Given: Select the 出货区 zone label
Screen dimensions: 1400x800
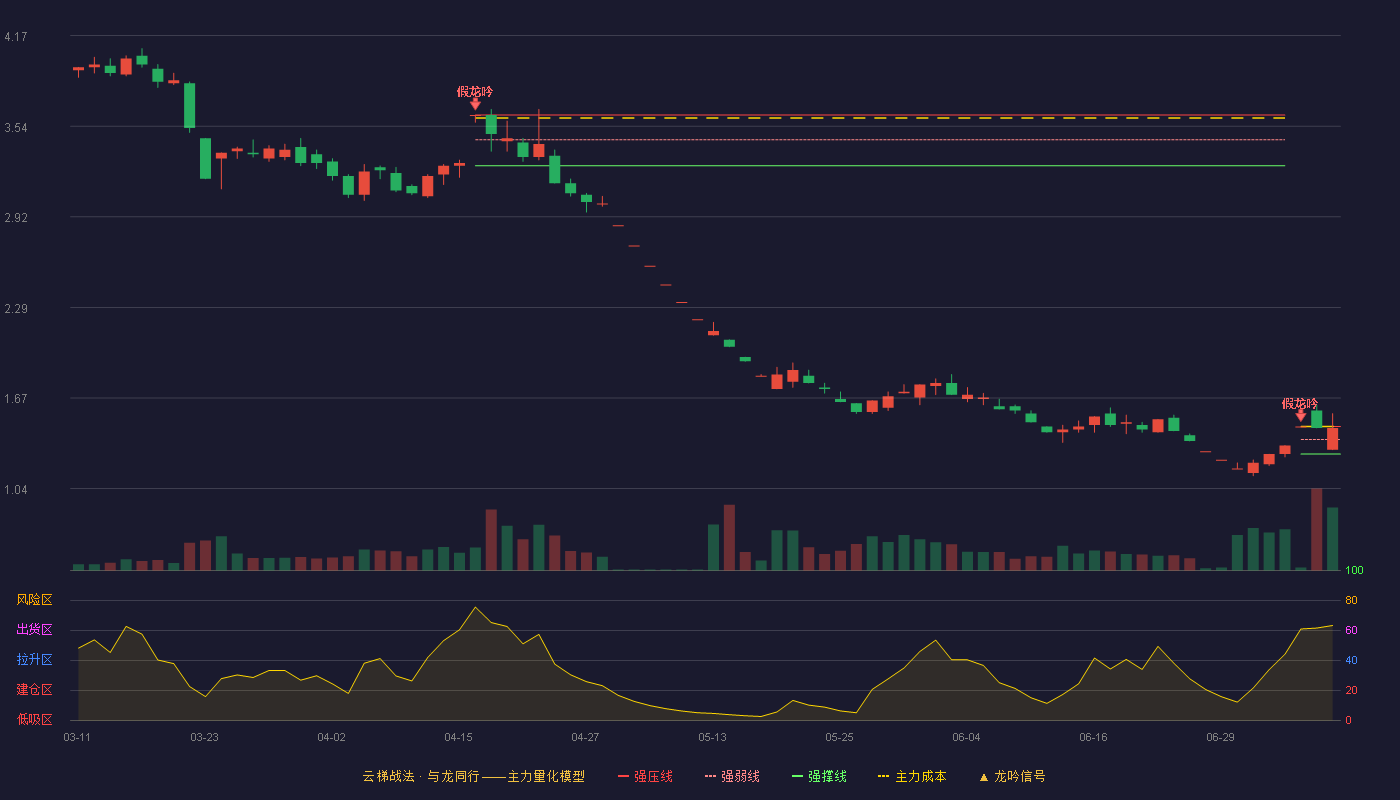Looking at the screenshot, I should click(x=34, y=630).
